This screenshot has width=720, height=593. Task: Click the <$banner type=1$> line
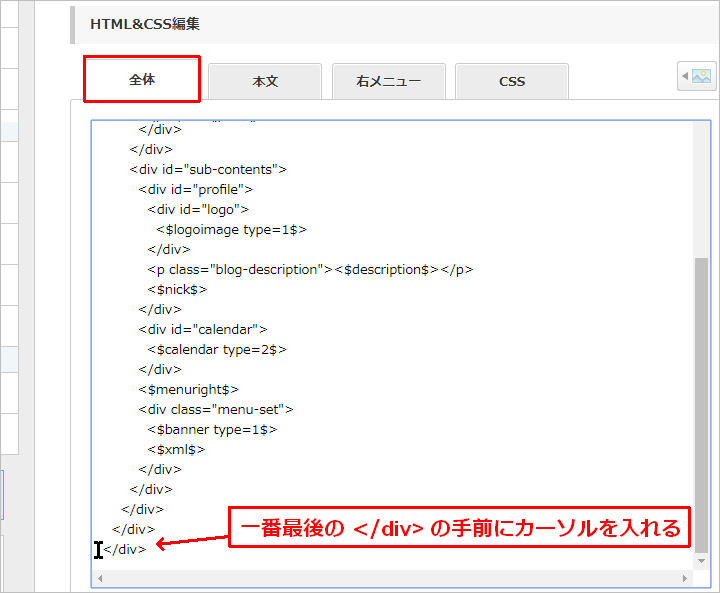coord(212,429)
